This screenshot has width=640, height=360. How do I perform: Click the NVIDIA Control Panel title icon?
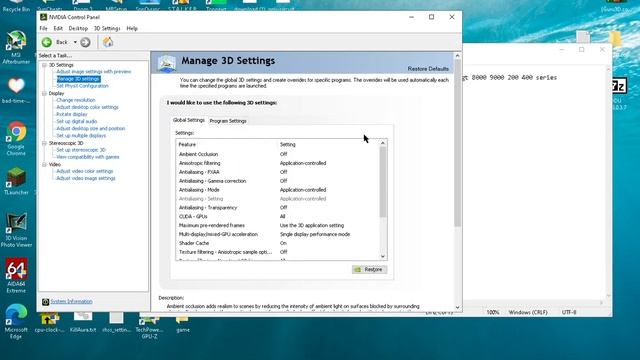click(x=43, y=17)
